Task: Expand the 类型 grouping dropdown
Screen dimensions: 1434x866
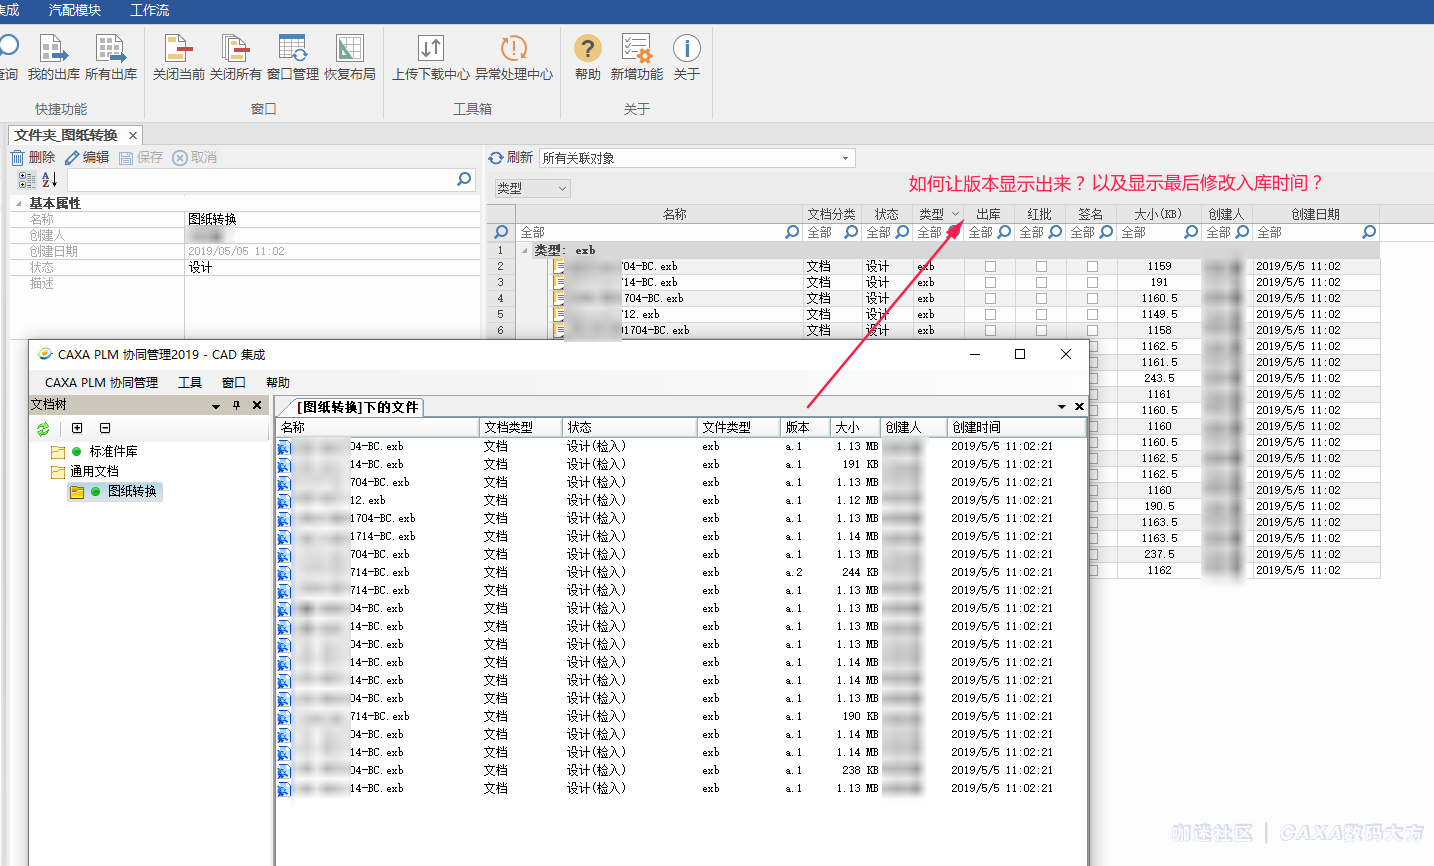Action: coord(562,188)
